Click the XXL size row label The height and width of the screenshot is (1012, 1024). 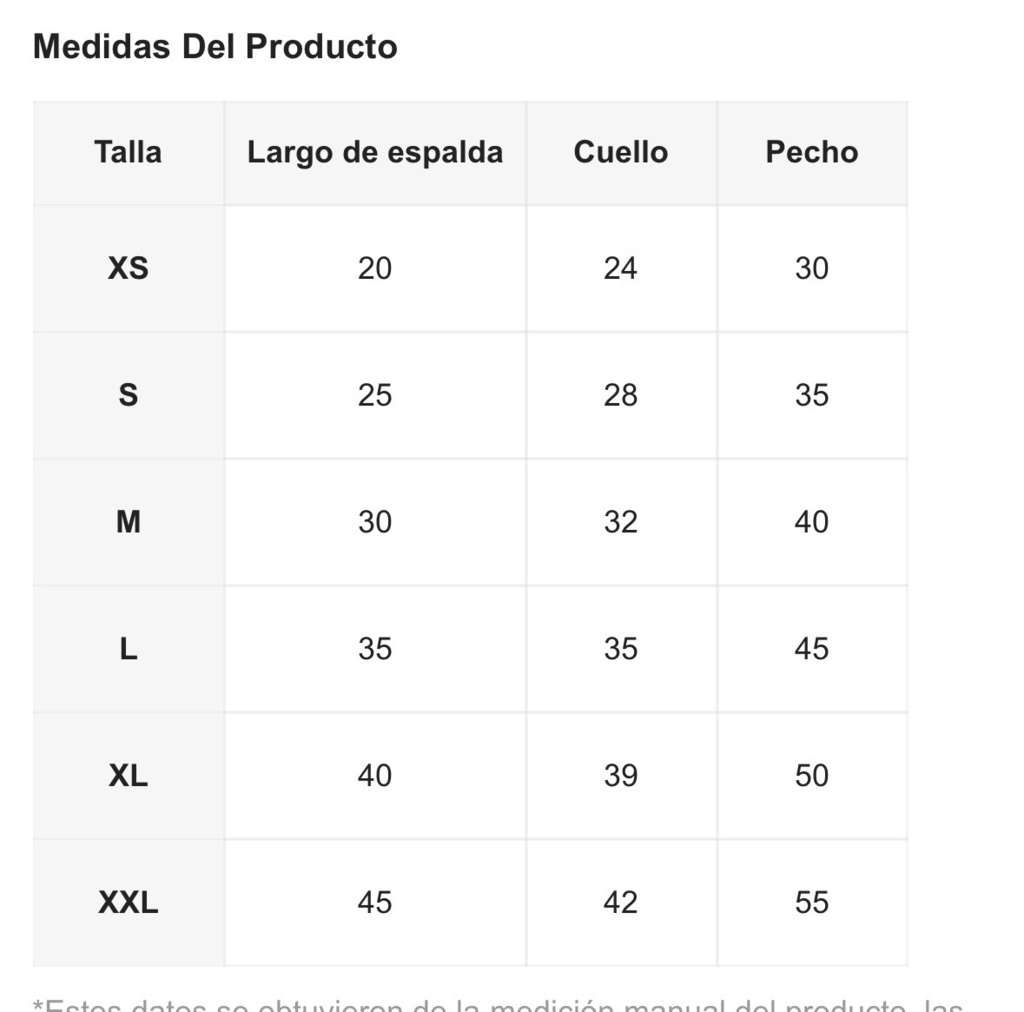pos(128,902)
